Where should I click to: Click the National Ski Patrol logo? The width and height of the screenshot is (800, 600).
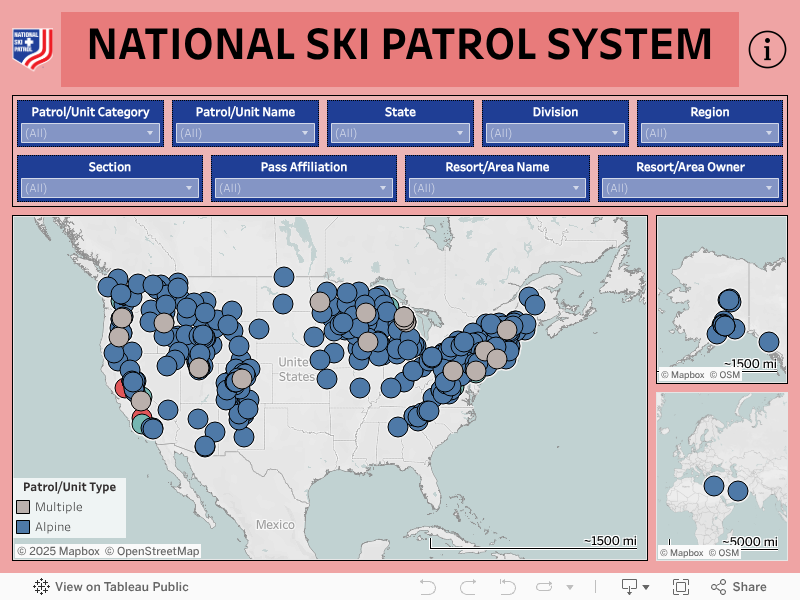coord(32,48)
